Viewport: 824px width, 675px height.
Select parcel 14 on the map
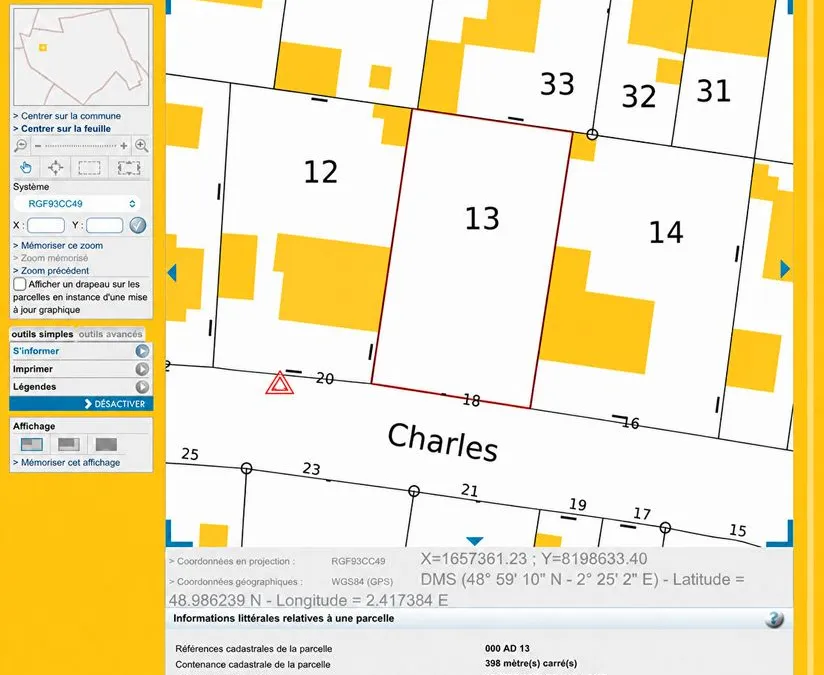click(666, 232)
